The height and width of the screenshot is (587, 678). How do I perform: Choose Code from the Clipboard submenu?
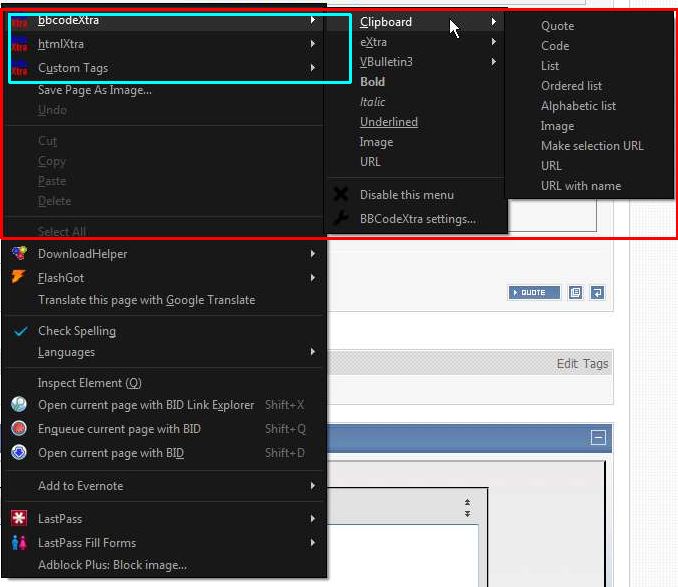tap(555, 46)
